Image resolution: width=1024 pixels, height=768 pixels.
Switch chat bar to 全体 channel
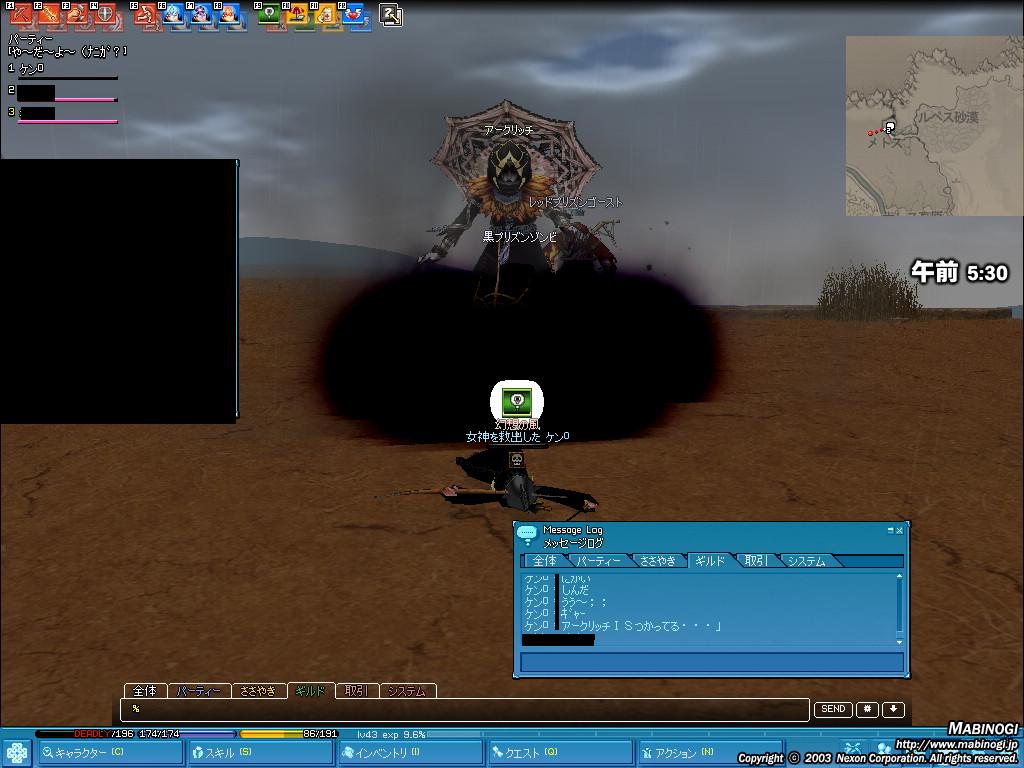point(145,690)
